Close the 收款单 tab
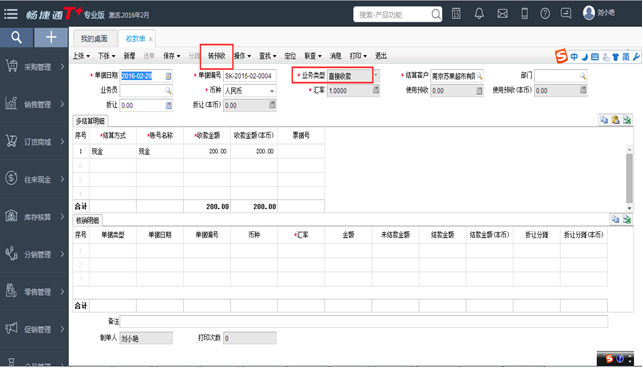 tap(150, 39)
